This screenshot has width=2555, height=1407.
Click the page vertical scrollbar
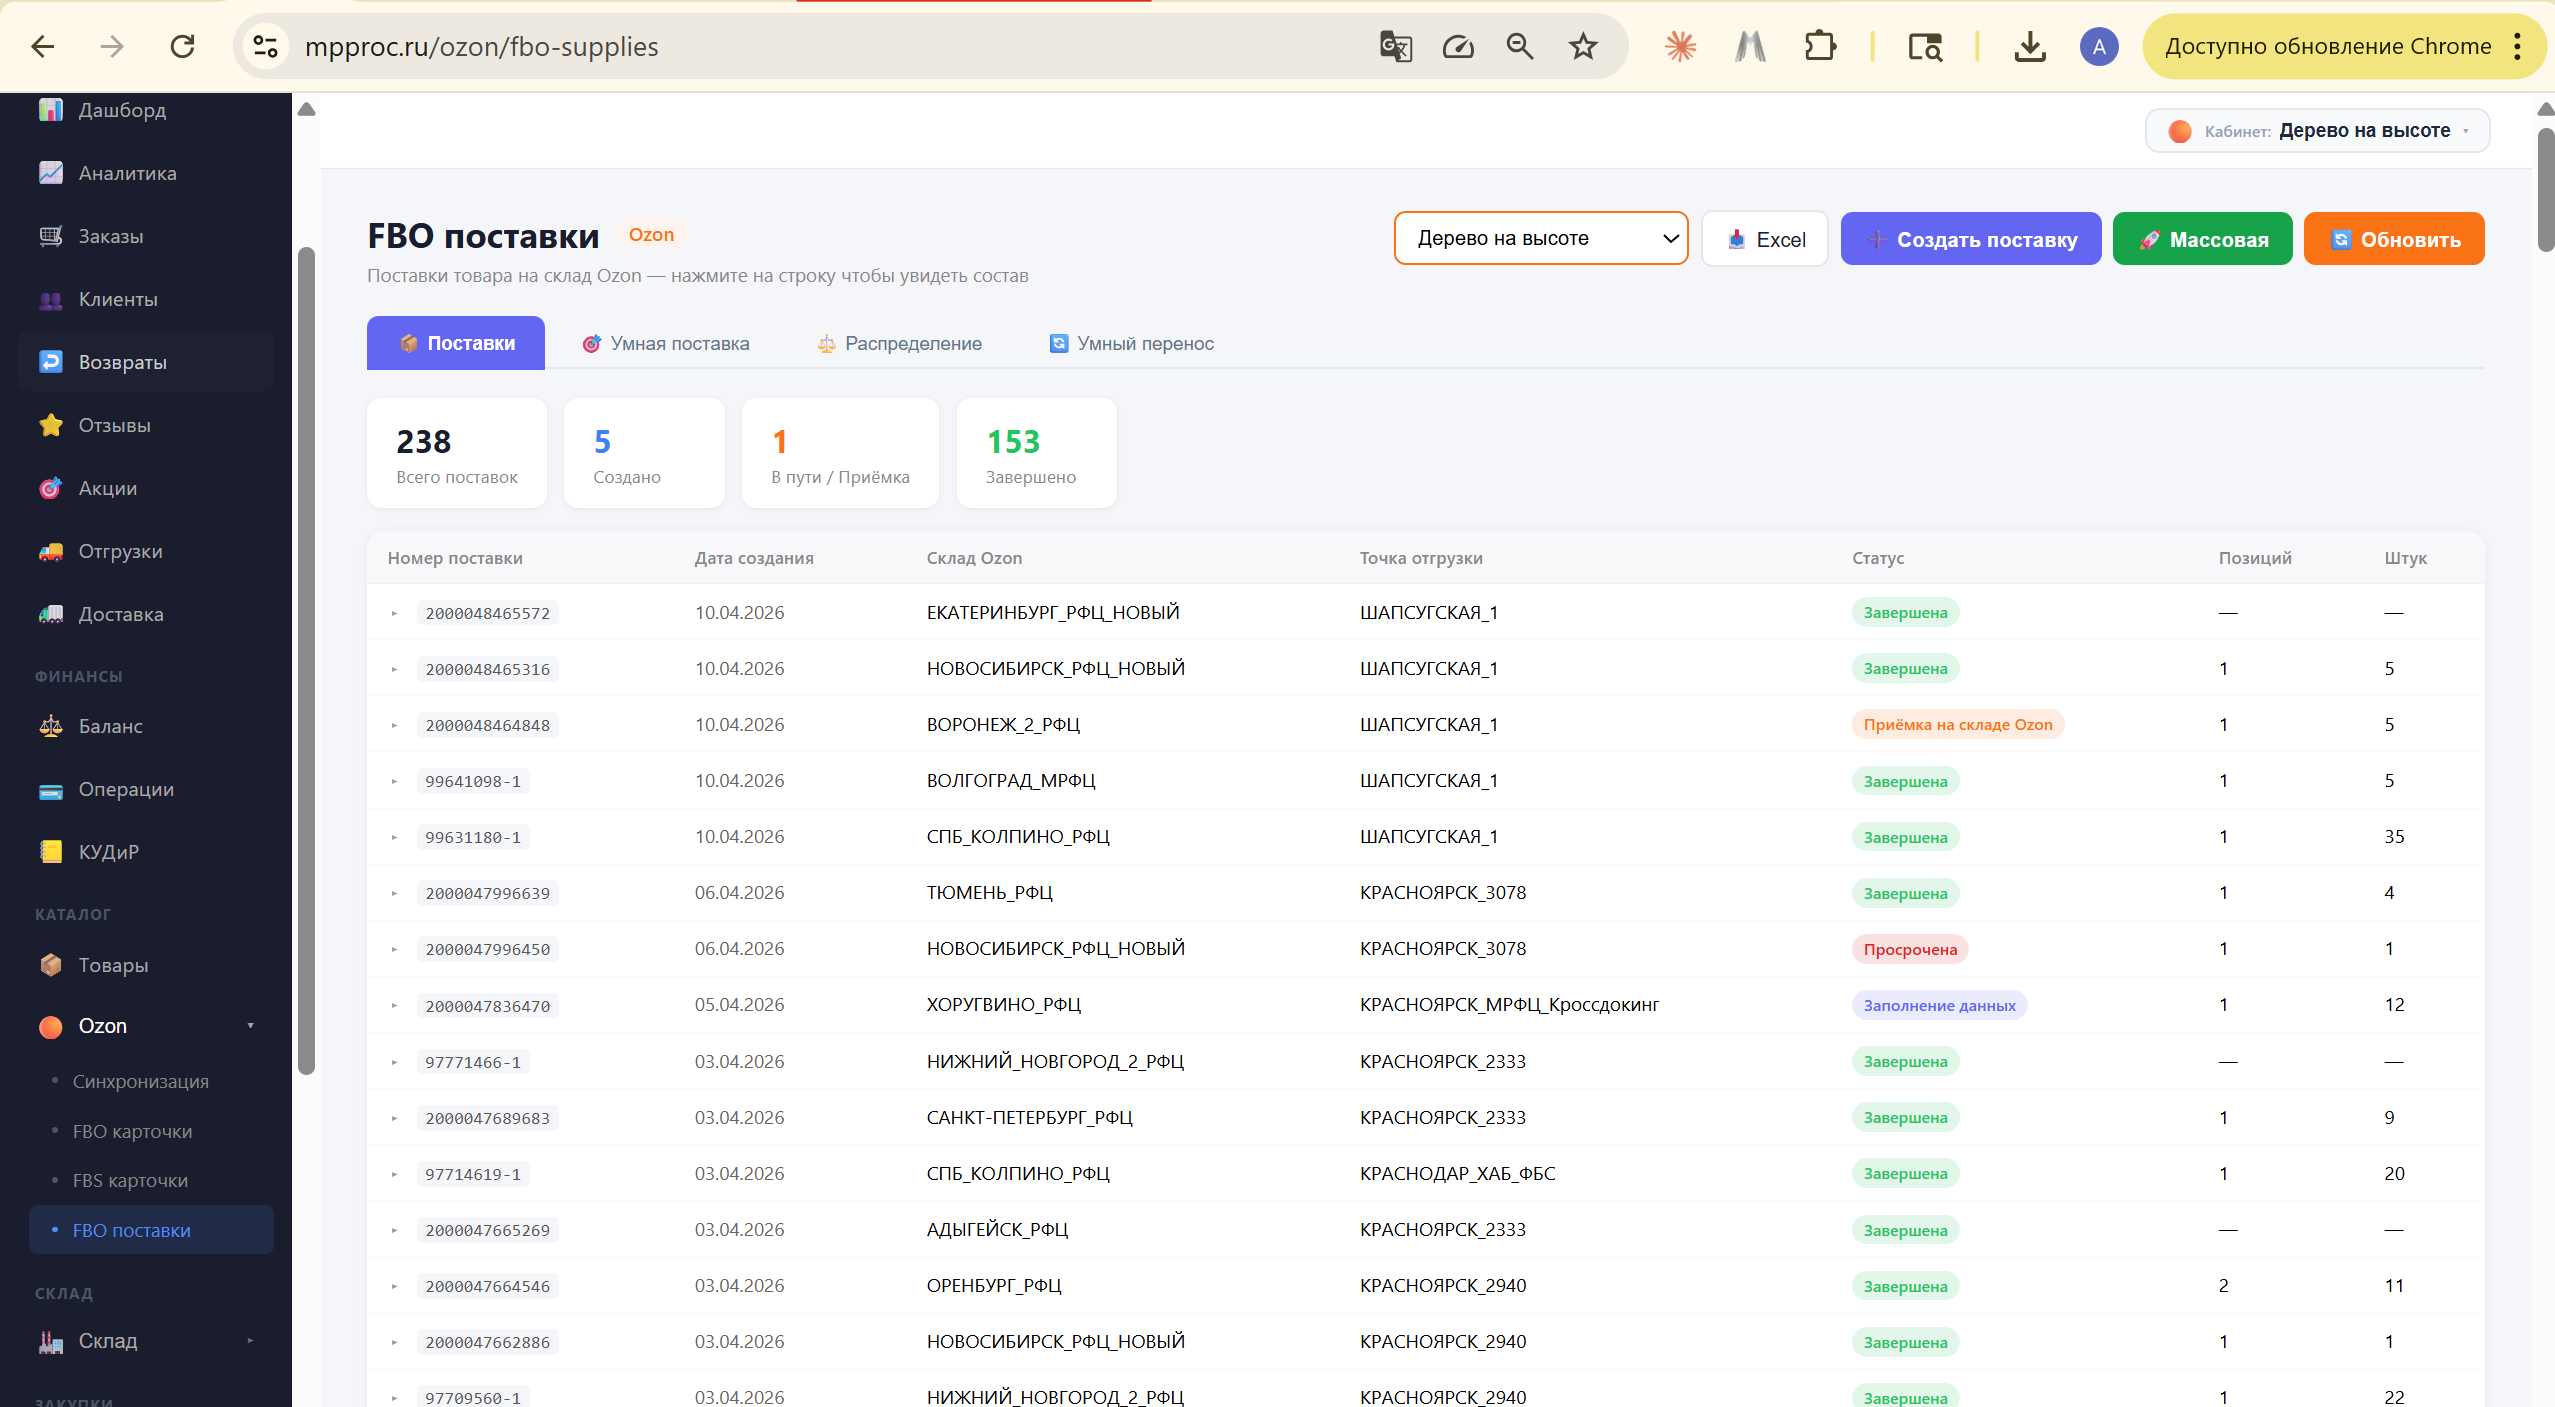coord(2545,190)
